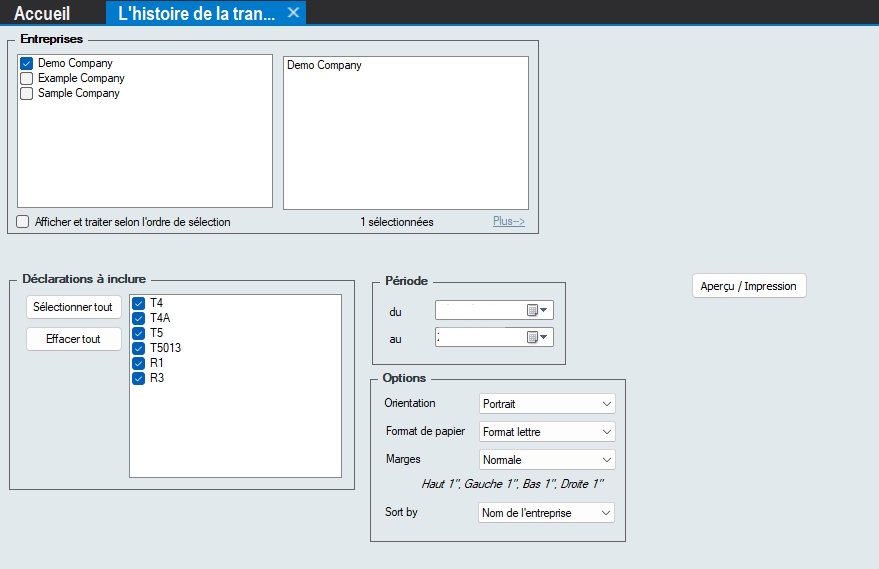This screenshot has width=879, height=569.
Task: Select the L'histoire de la transmission tab
Action: click(x=195, y=13)
